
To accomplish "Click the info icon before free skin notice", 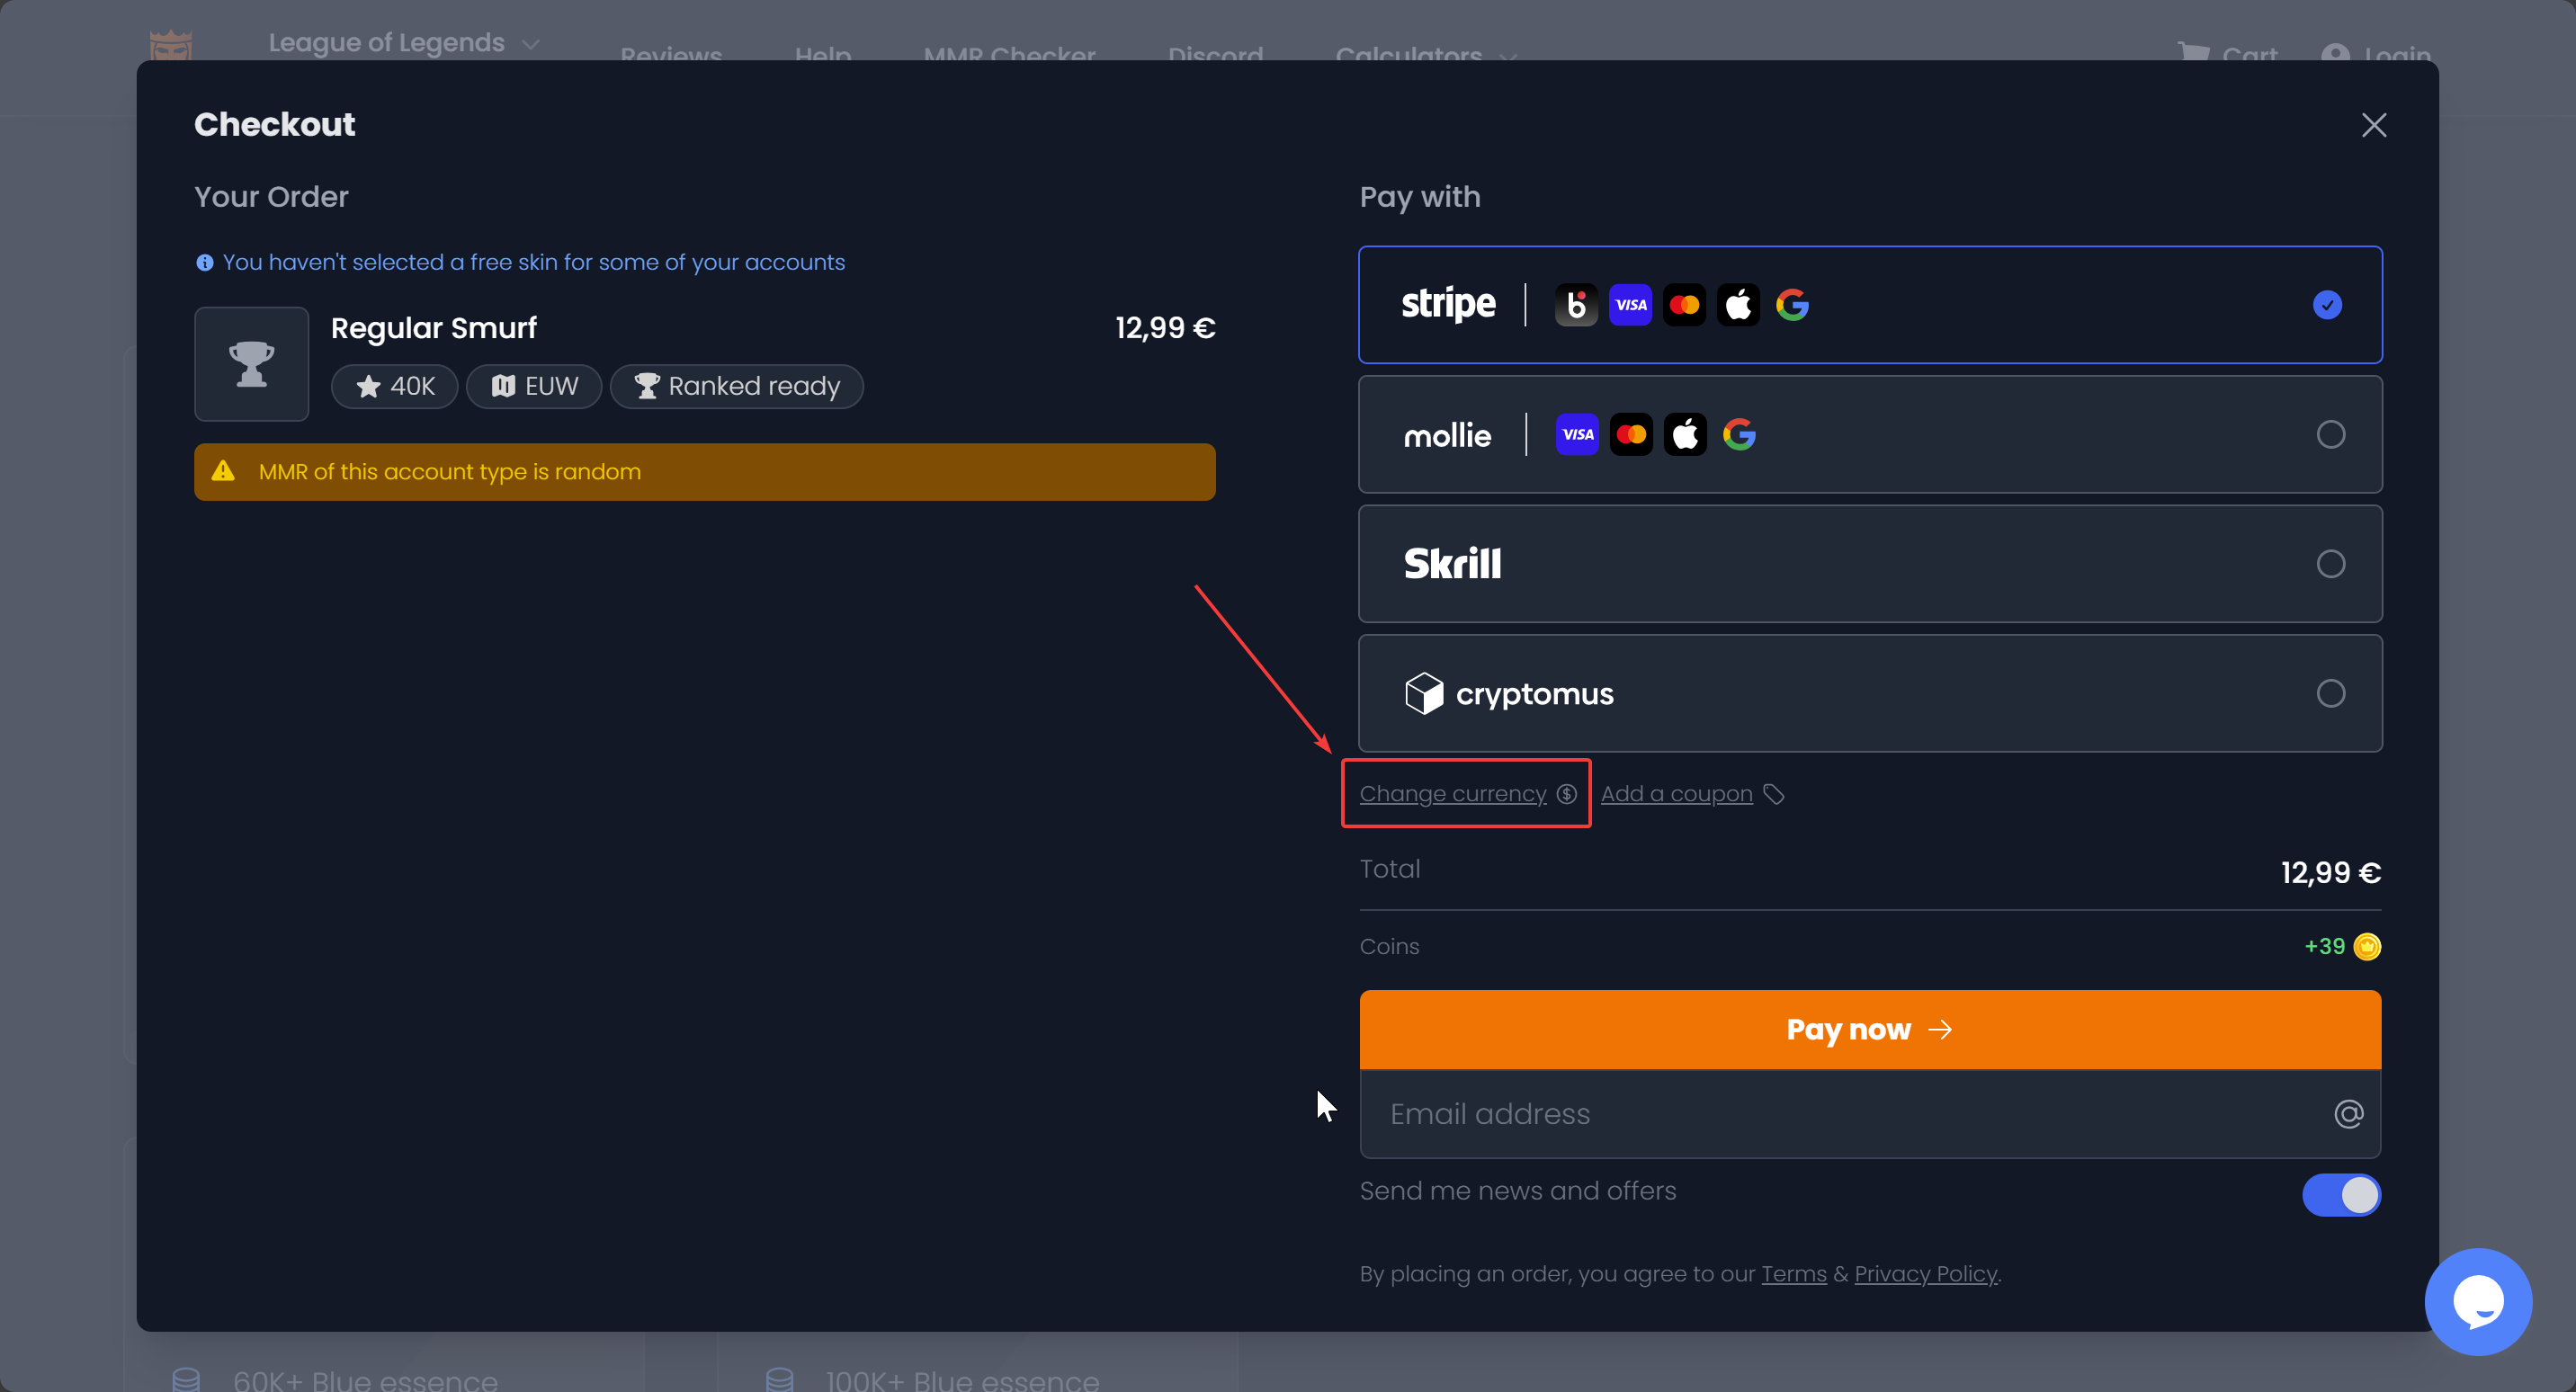I will click(x=205, y=263).
